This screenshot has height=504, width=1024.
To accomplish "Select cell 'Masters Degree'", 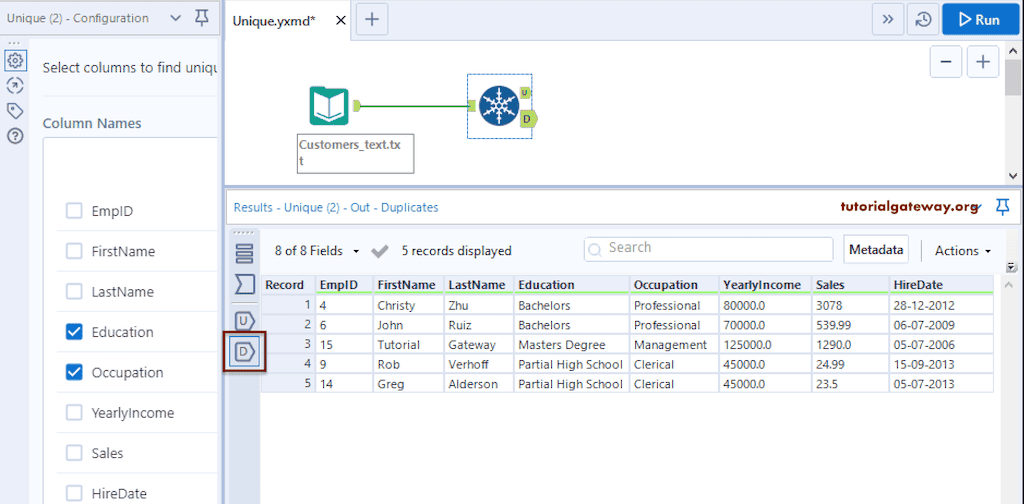I will click(571, 345).
